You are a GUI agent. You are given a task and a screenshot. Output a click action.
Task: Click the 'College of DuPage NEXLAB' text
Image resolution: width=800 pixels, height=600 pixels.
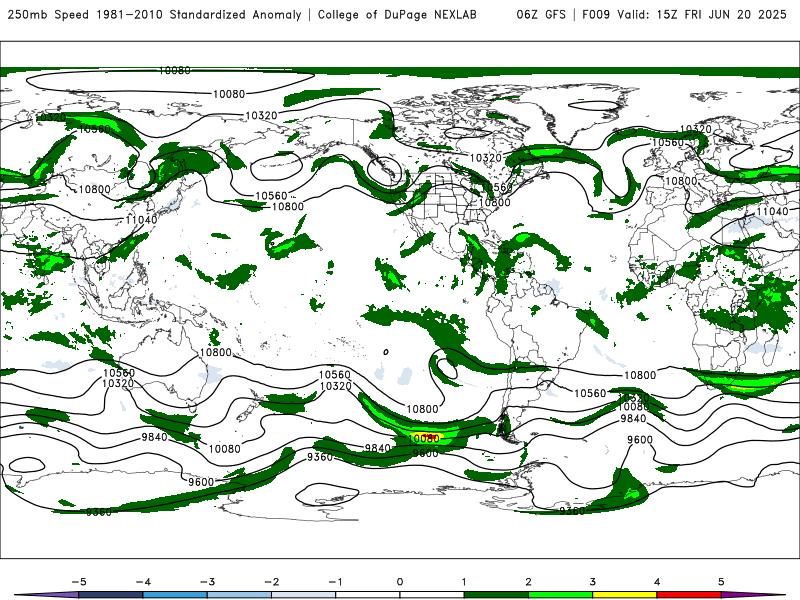pos(397,15)
